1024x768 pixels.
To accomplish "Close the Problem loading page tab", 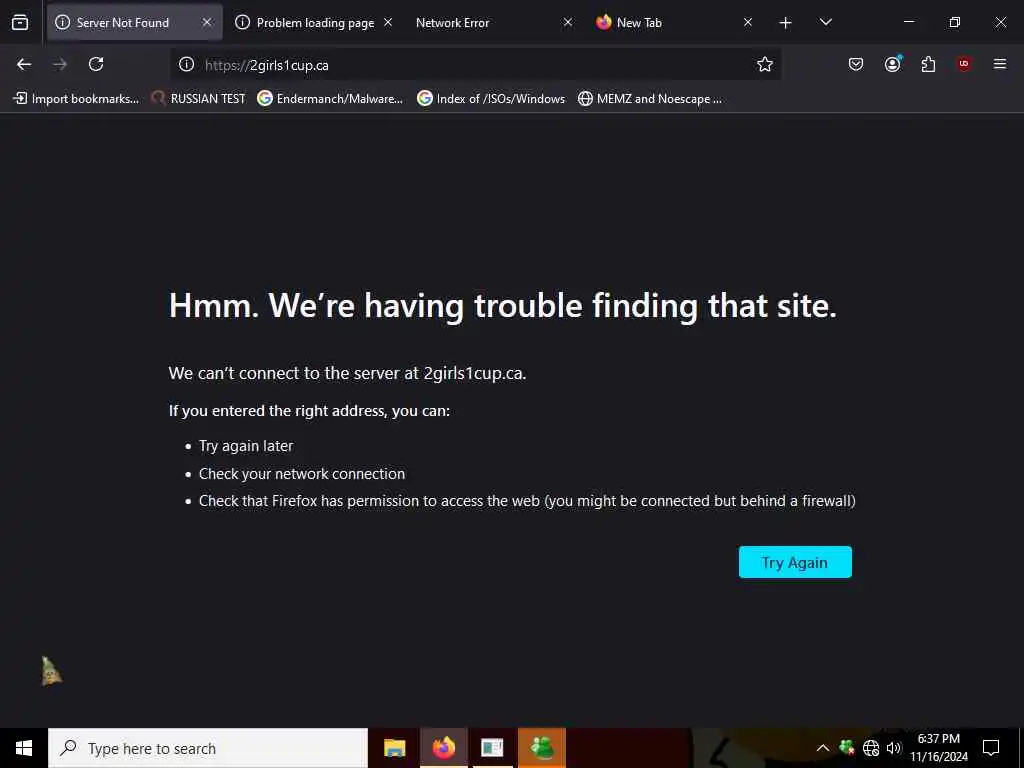I will 388,22.
